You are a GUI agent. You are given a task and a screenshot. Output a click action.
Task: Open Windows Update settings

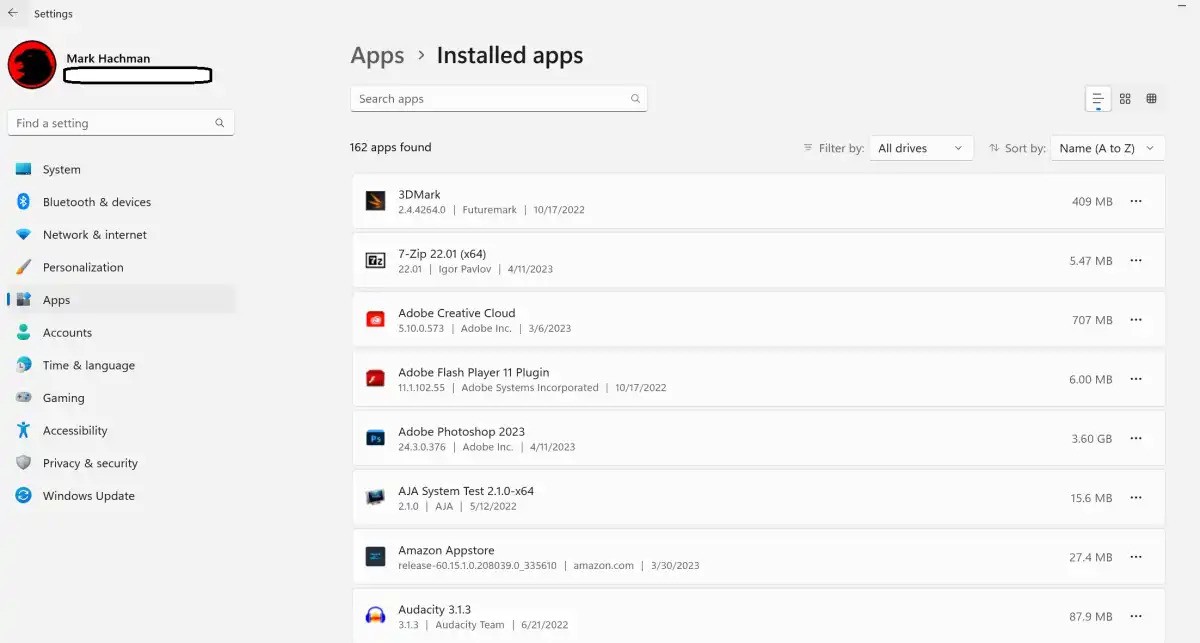(x=88, y=496)
